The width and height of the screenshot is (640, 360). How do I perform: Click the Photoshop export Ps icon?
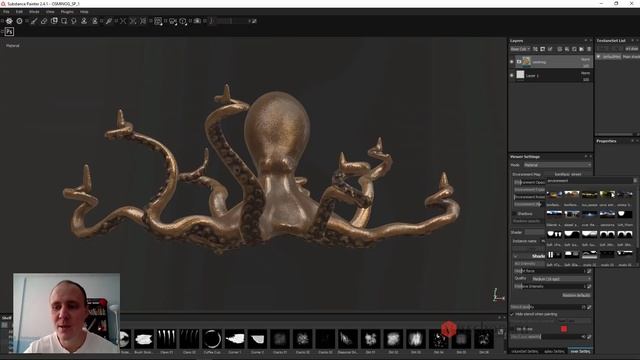coord(9,31)
